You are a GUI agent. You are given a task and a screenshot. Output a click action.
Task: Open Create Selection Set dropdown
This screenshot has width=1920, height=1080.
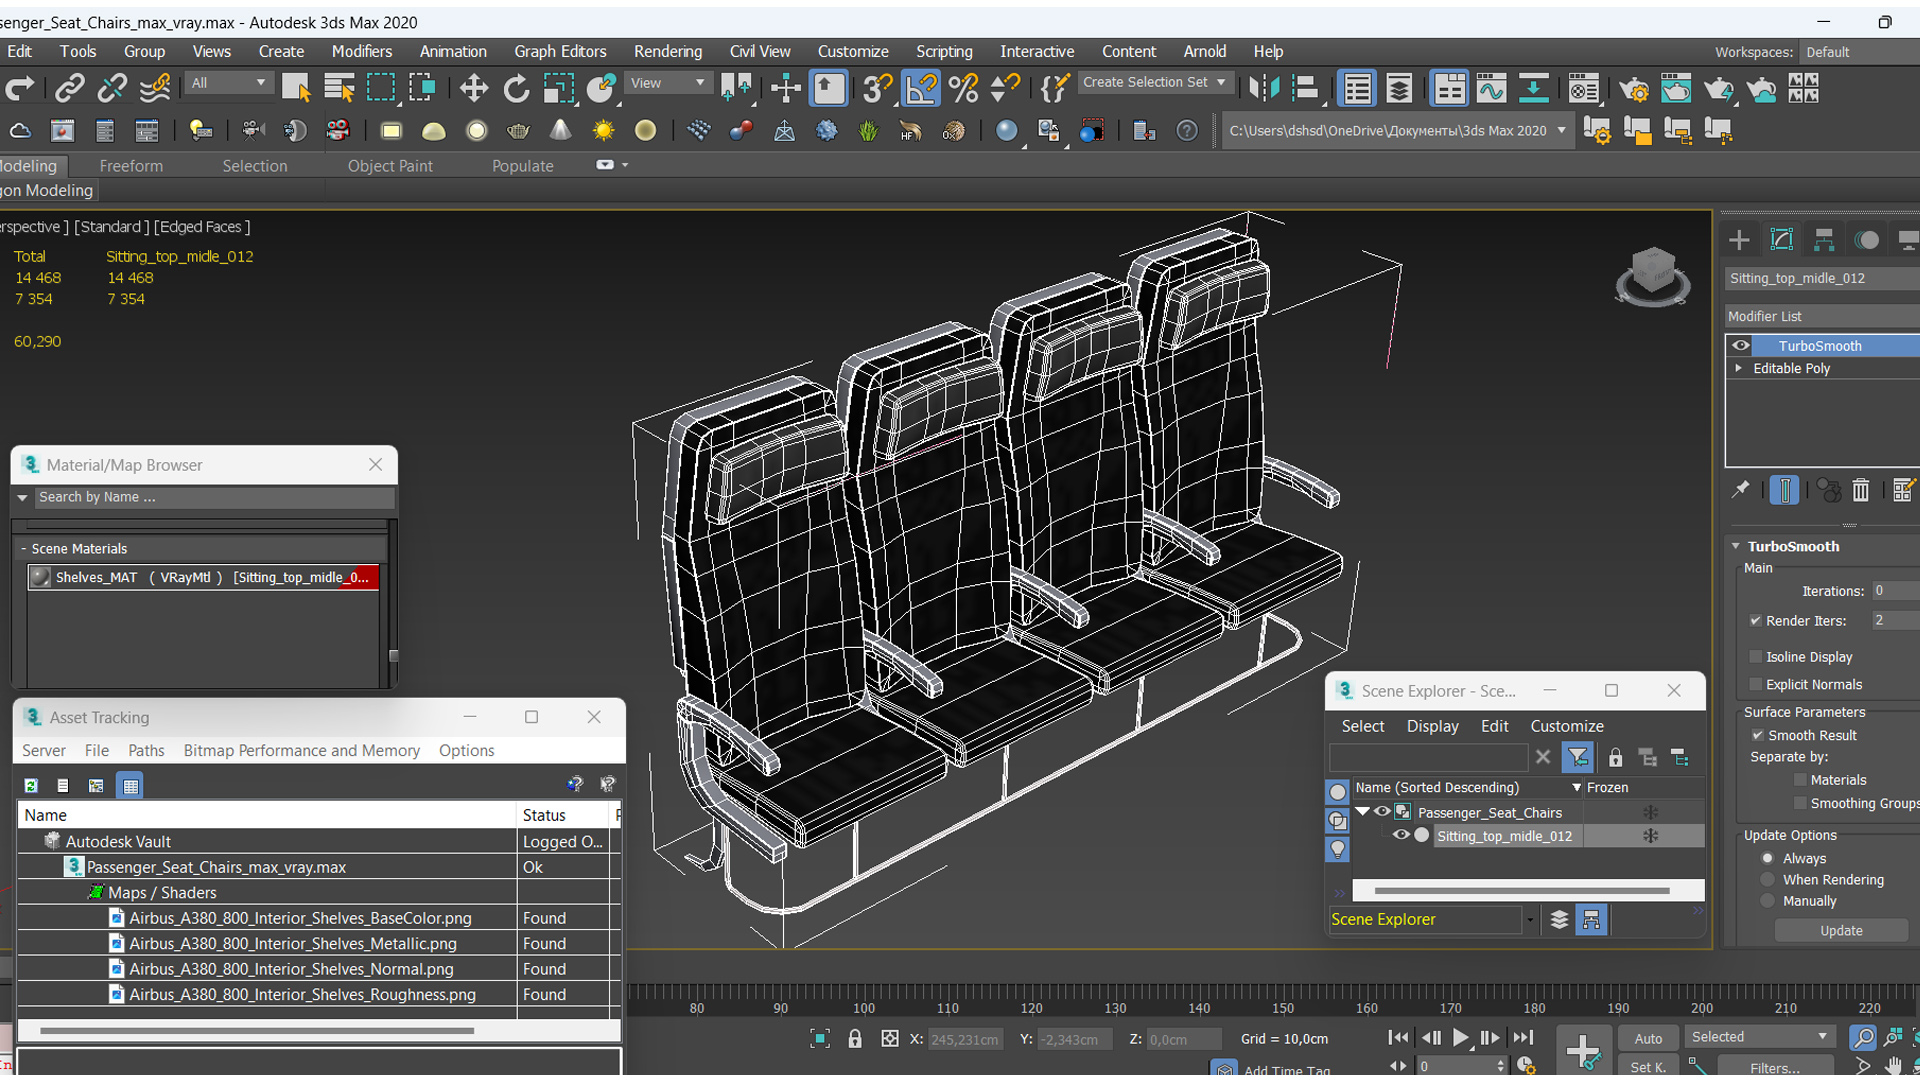click(1155, 83)
